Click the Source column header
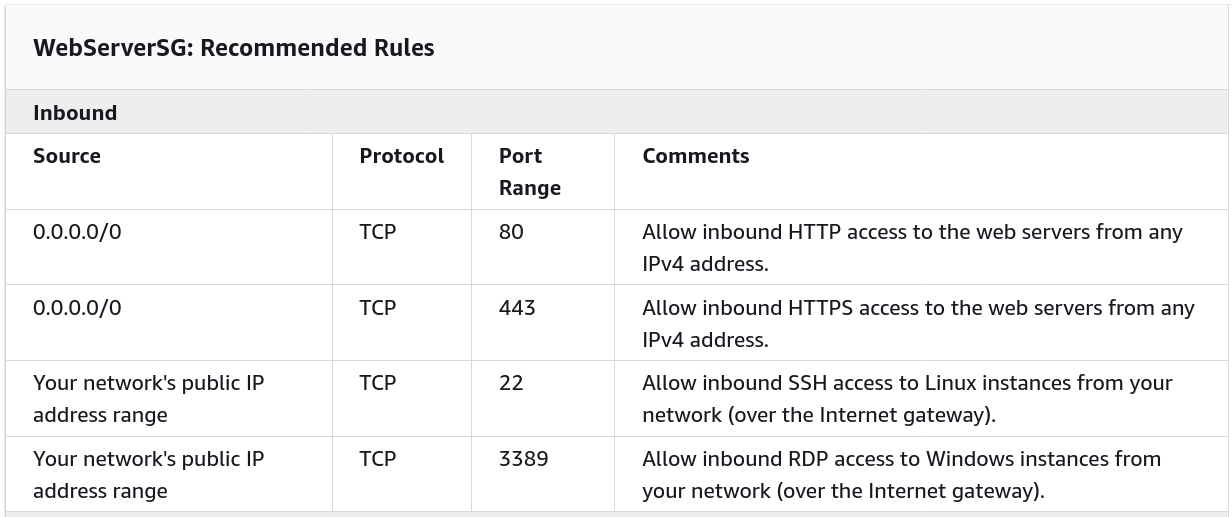The height and width of the screenshot is (517, 1232). pyautogui.click(x=67, y=156)
